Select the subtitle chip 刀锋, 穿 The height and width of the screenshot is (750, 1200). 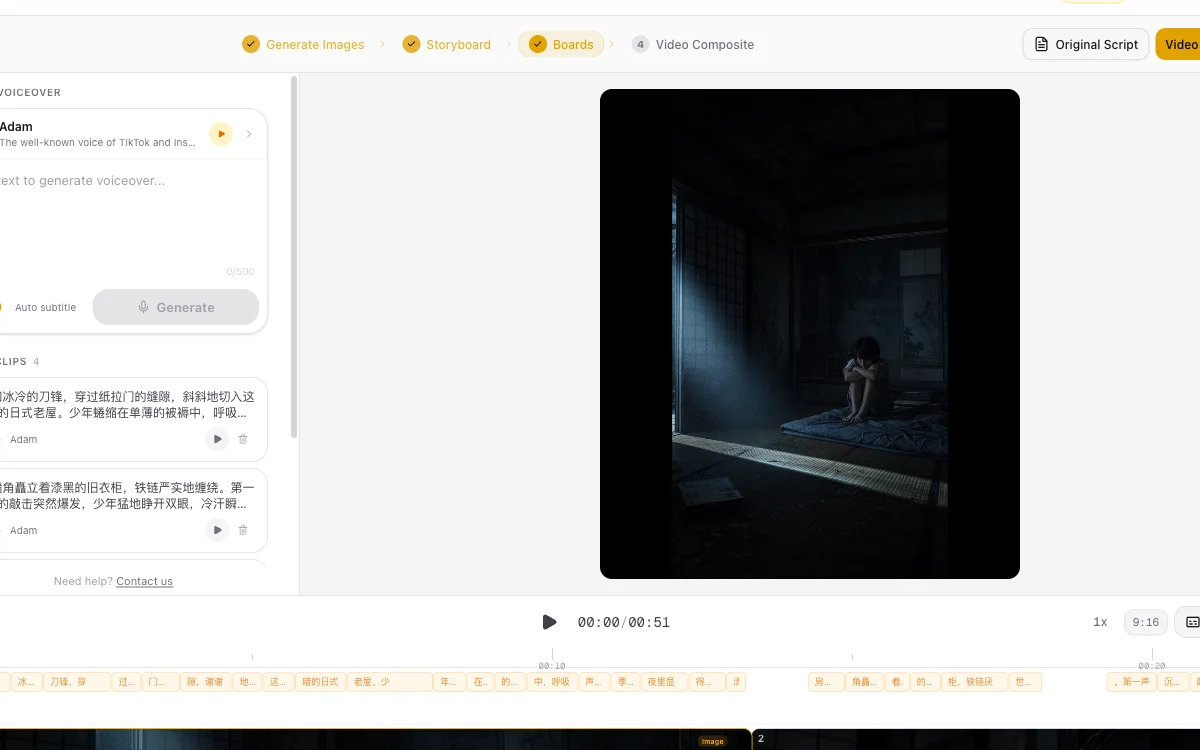(76, 682)
